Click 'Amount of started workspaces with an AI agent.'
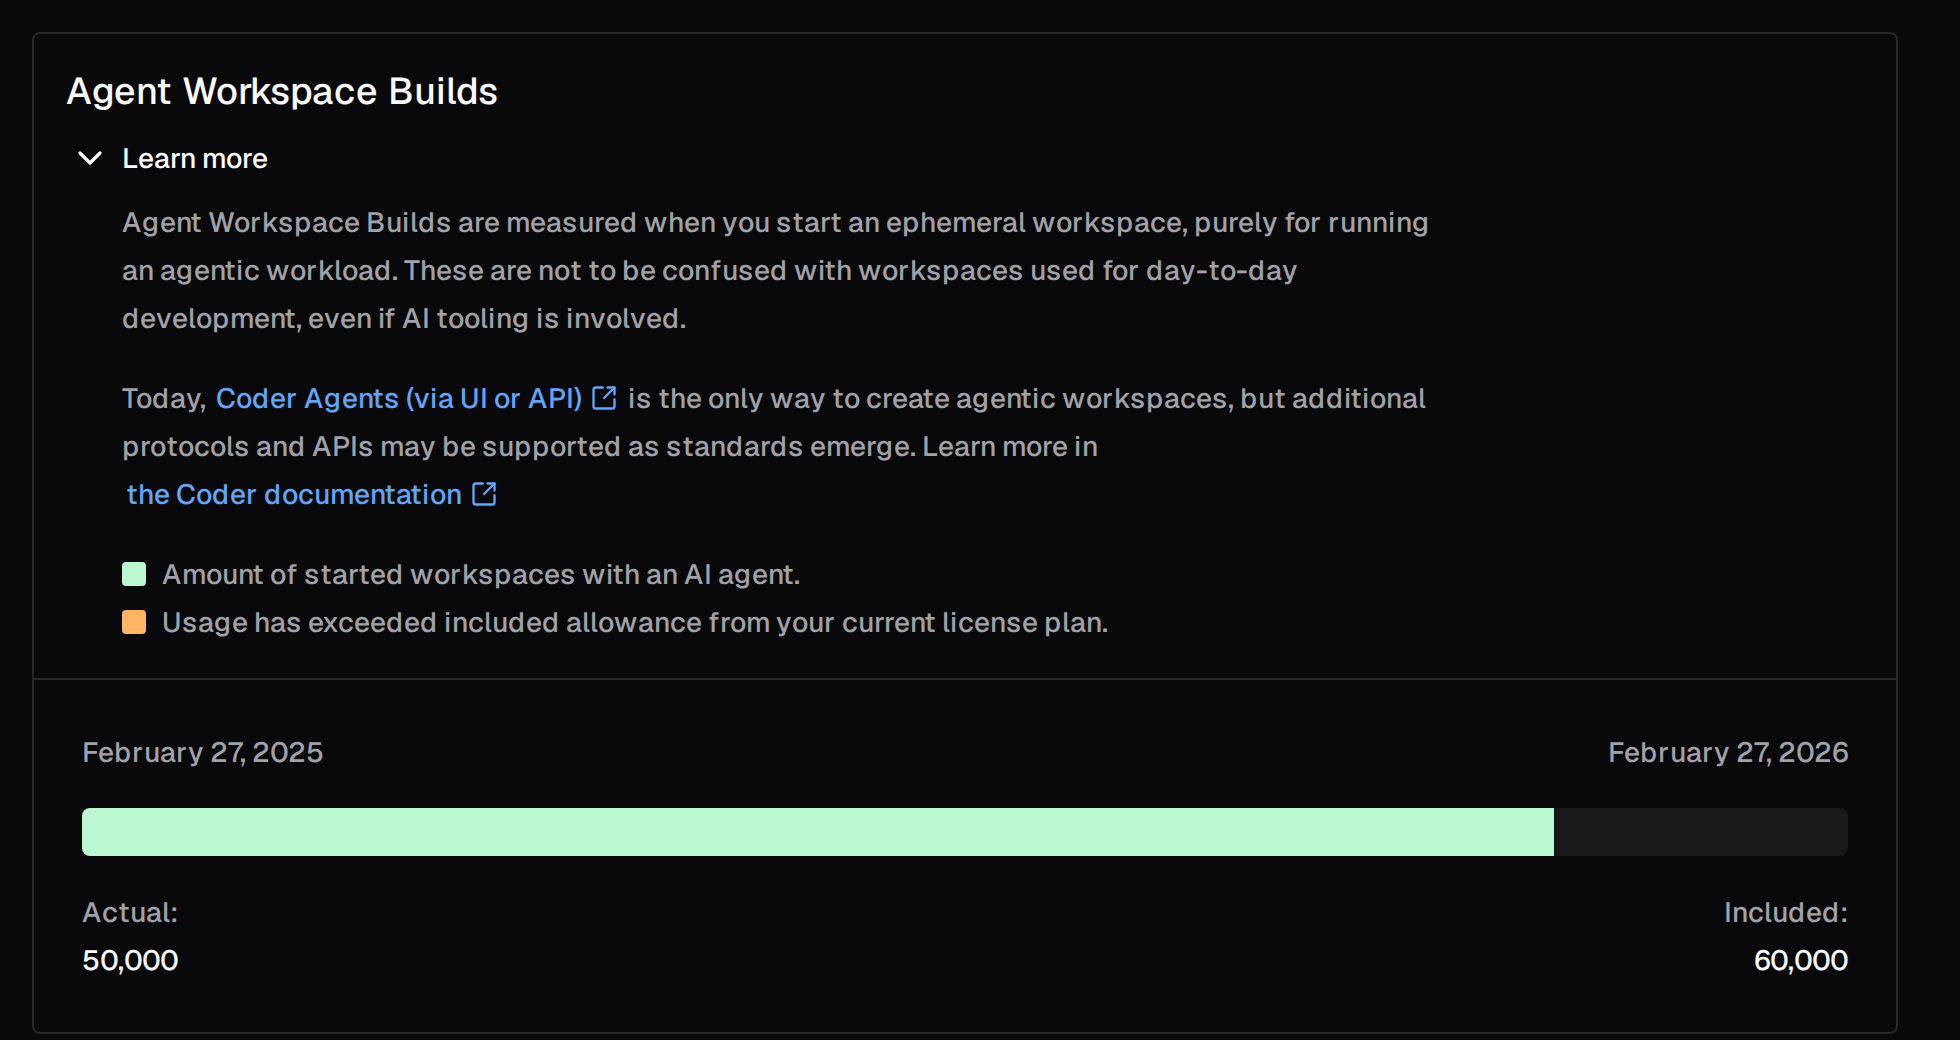 click(481, 574)
